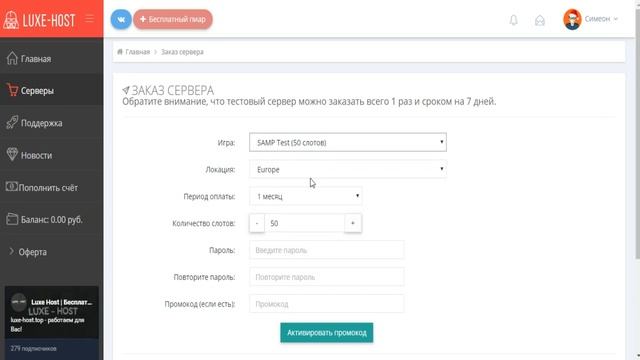Toggle the sidebar hamburger menu icon
Viewport: 640px width, 360px height.
(89, 19)
